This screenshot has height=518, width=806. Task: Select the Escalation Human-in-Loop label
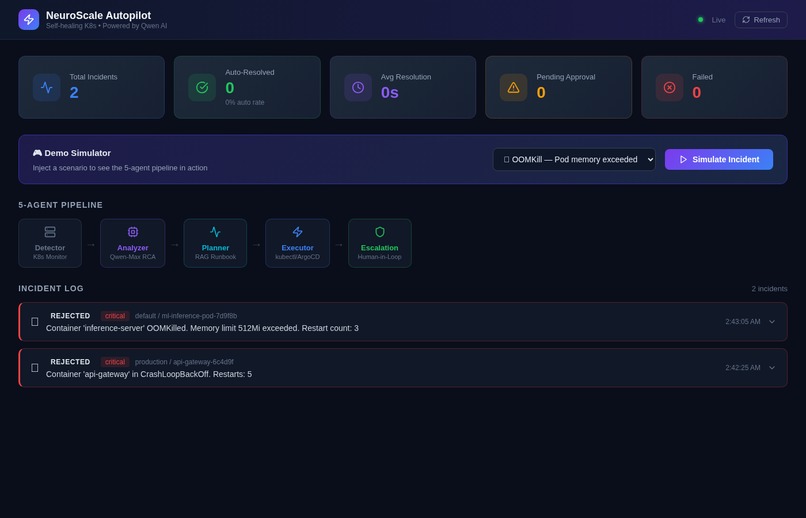[x=380, y=257]
